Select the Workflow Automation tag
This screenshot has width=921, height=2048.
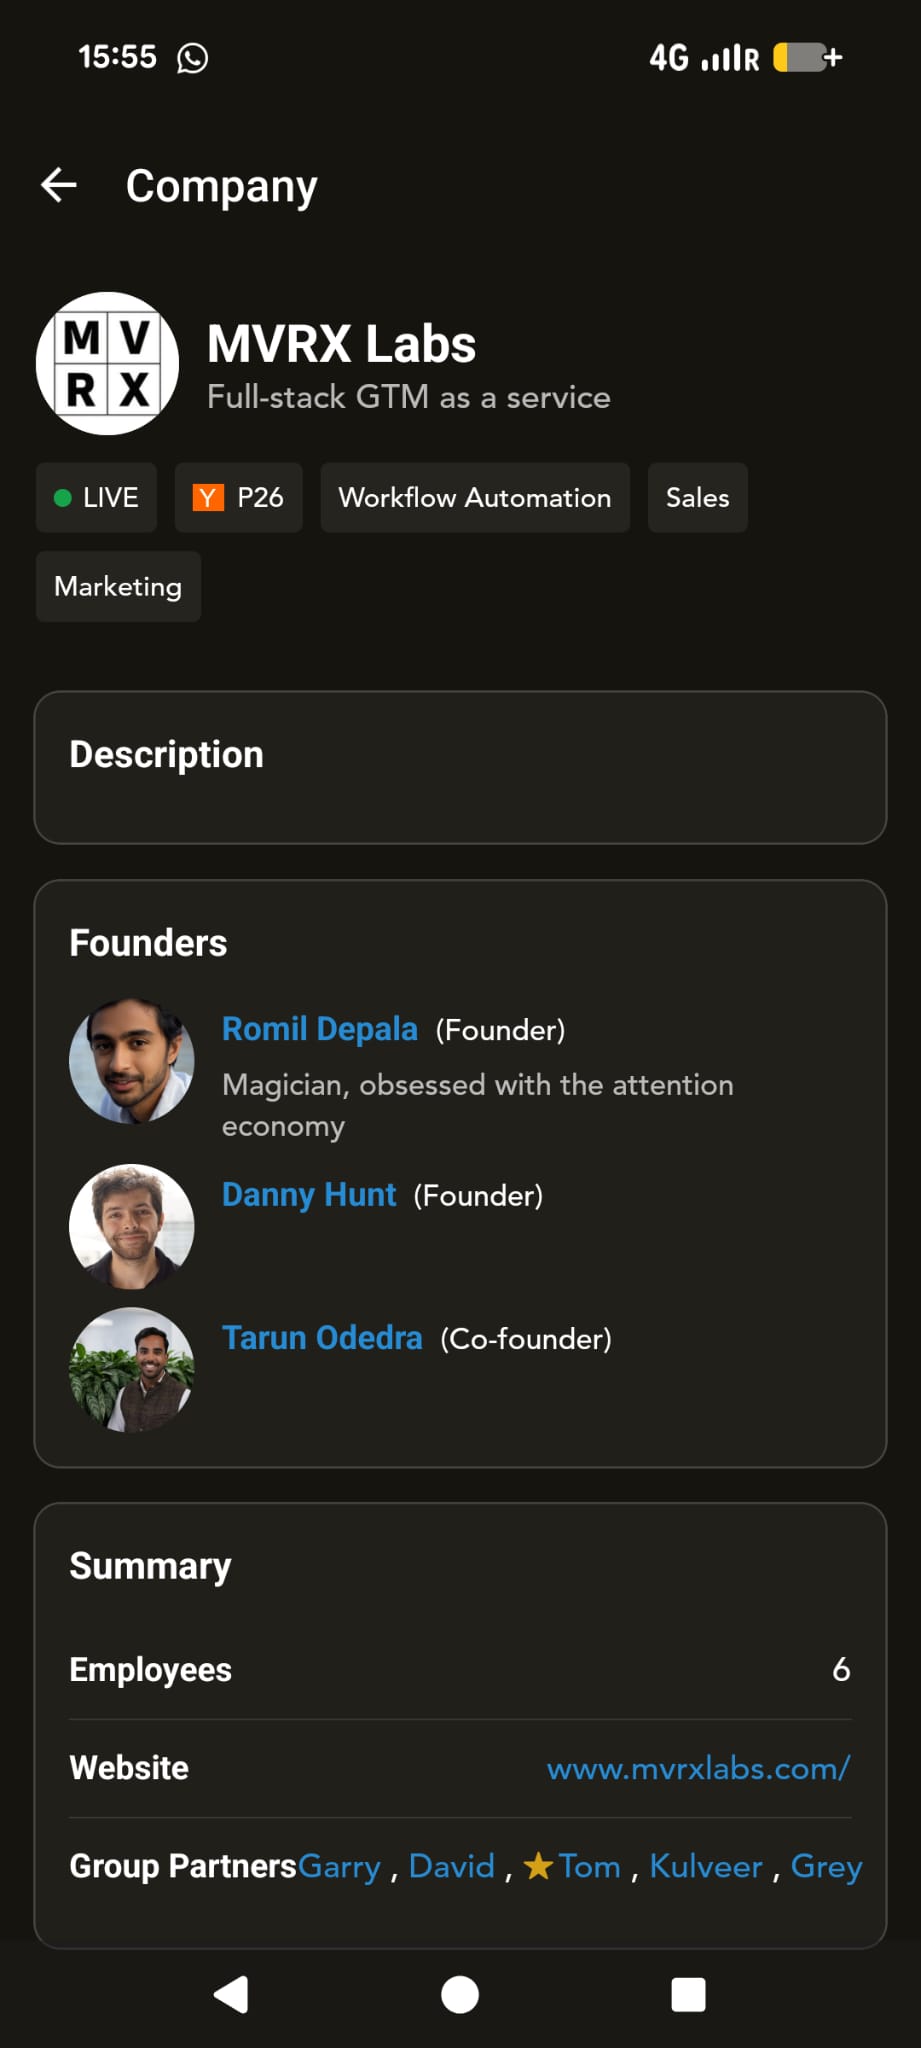(x=474, y=497)
